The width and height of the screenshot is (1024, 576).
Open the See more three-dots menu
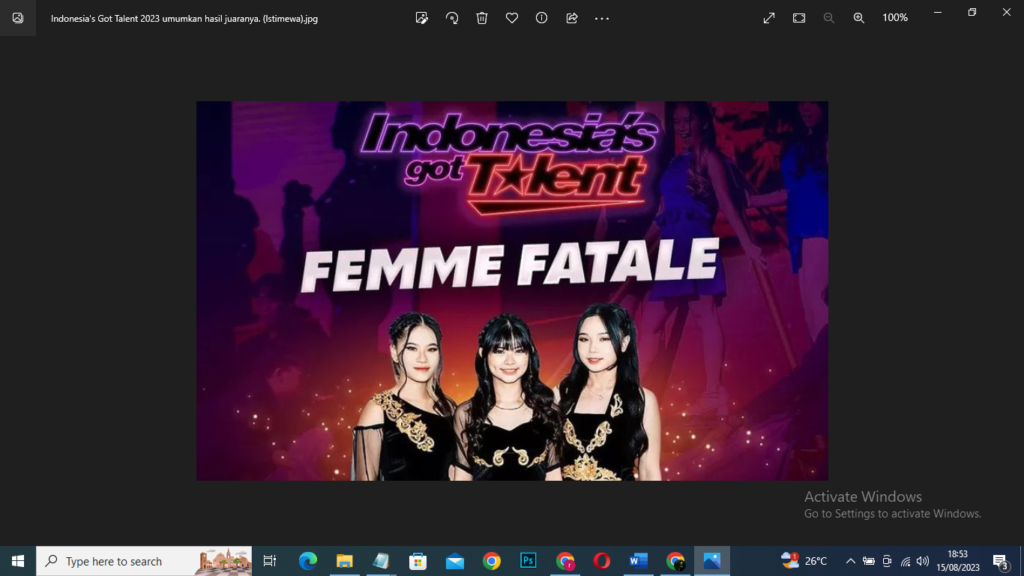click(601, 18)
